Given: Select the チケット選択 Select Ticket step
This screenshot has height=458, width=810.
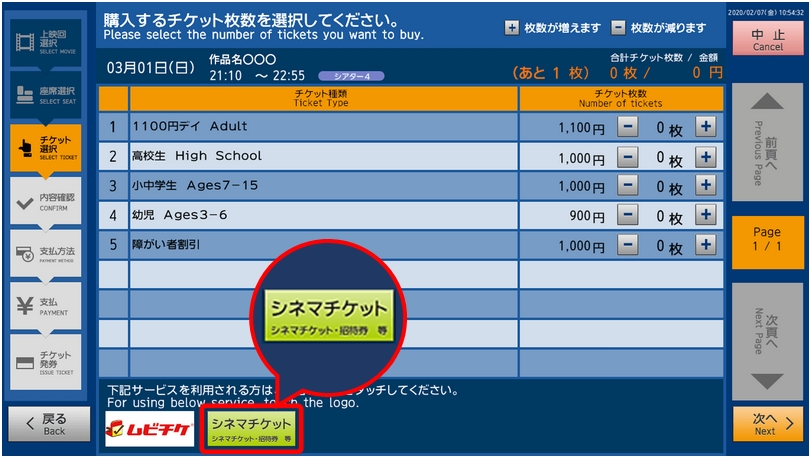Looking at the screenshot, I should point(45,148).
